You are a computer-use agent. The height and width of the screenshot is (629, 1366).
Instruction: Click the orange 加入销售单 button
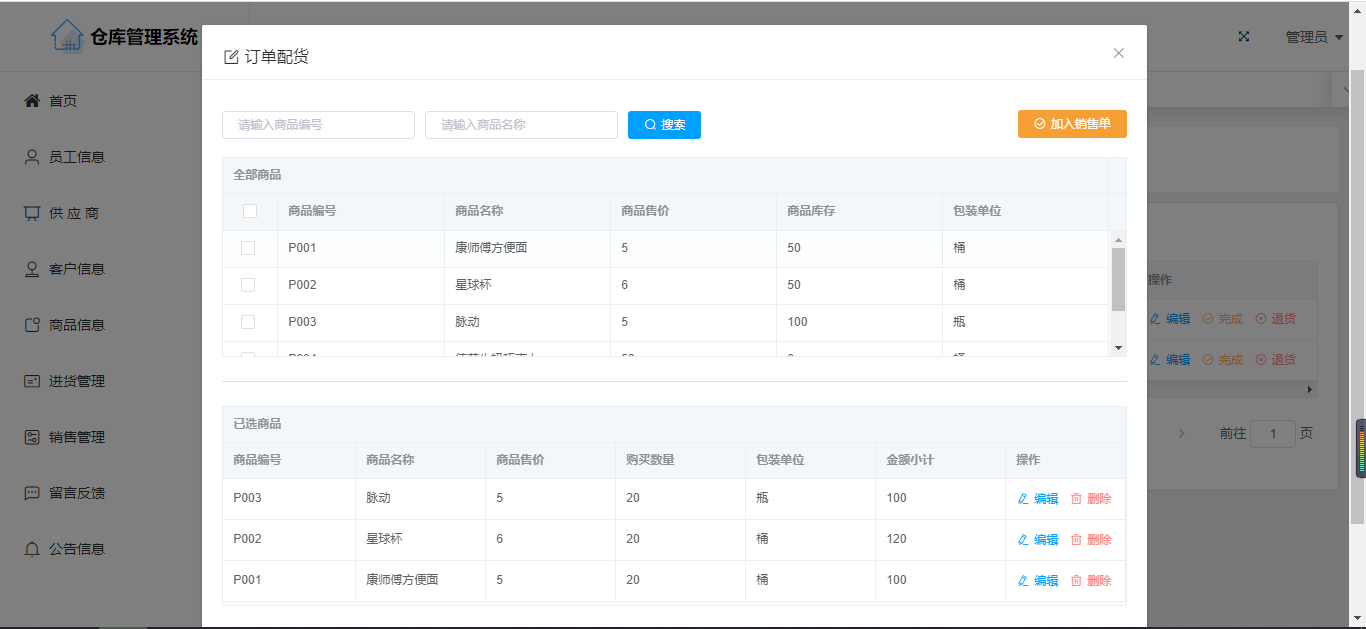[1072, 124]
